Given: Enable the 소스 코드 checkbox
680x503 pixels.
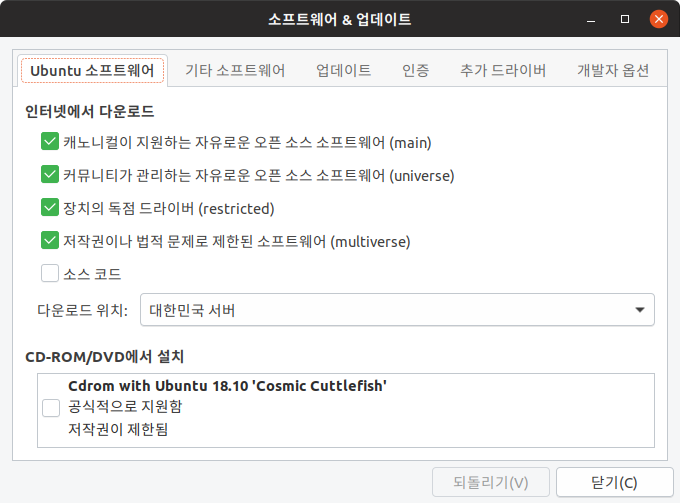Looking at the screenshot, I should pos(50,273).
